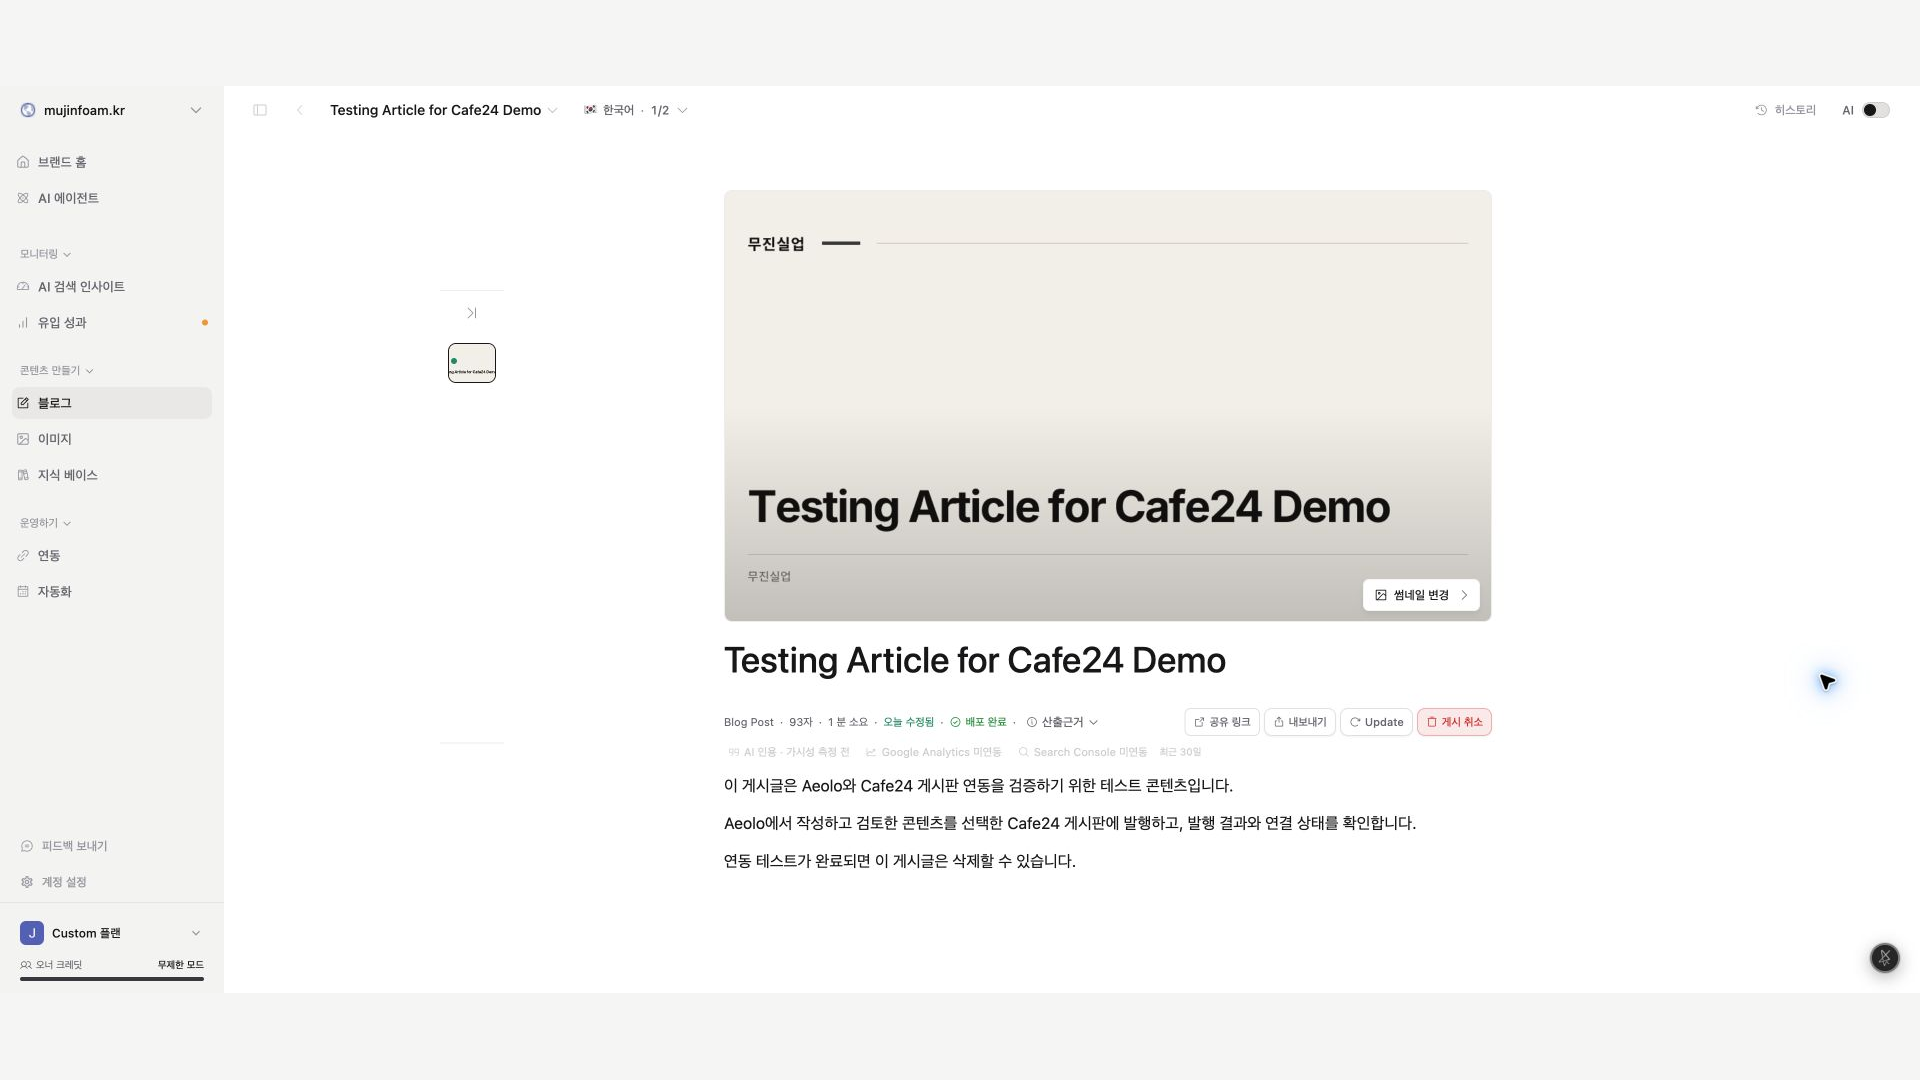Click the 썸네일 변경 button
Screen dimensions: 1920x1080
tap(1421, 595)
